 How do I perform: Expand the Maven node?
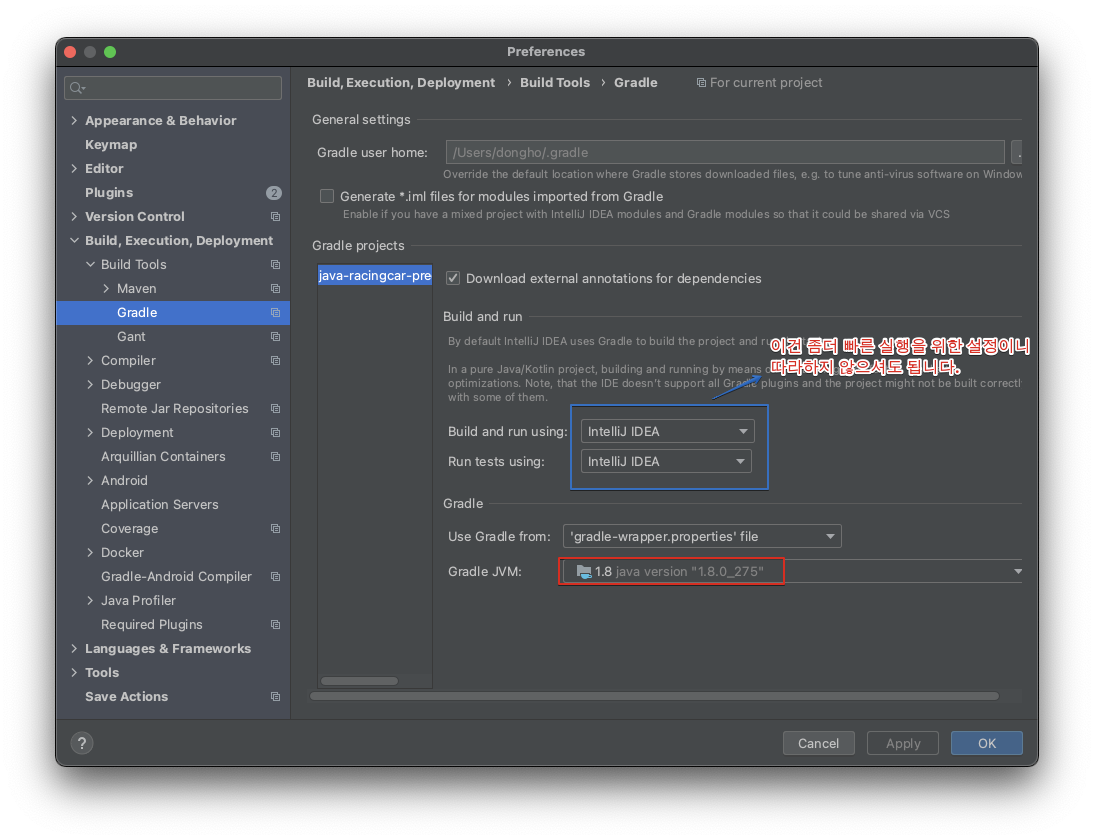click(106, 289)
